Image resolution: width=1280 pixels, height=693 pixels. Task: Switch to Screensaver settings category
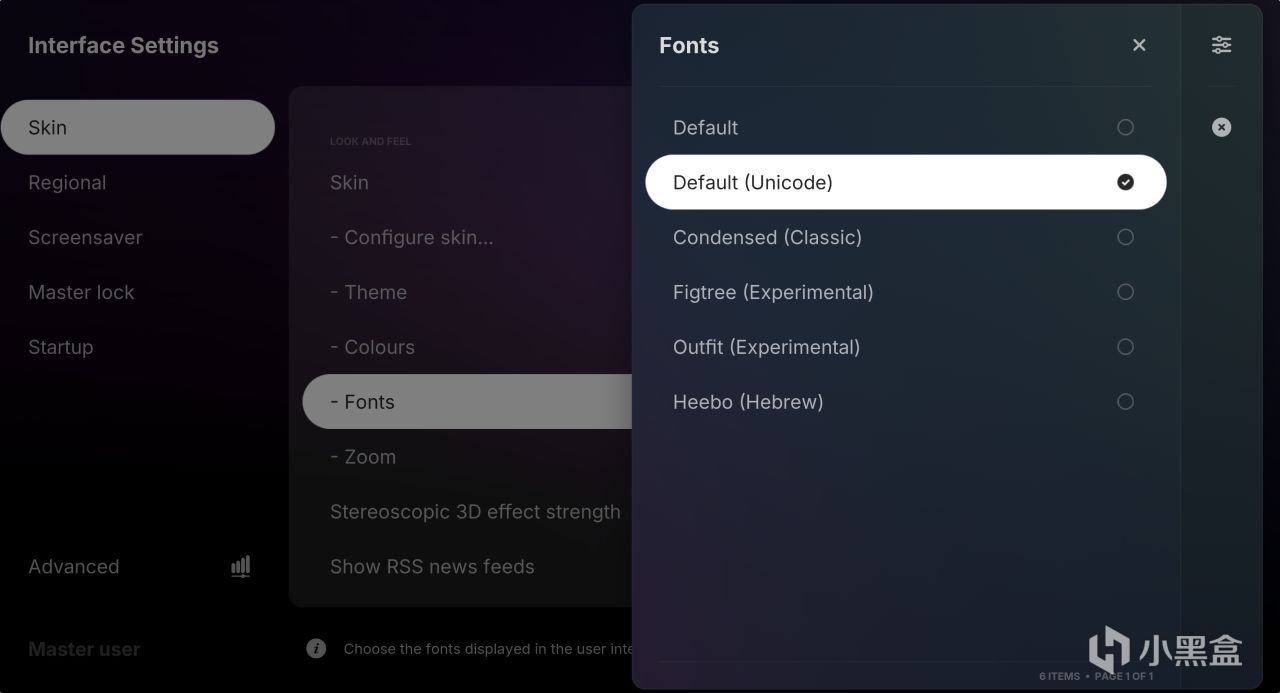pyautogui.click(x=138, y=237)
